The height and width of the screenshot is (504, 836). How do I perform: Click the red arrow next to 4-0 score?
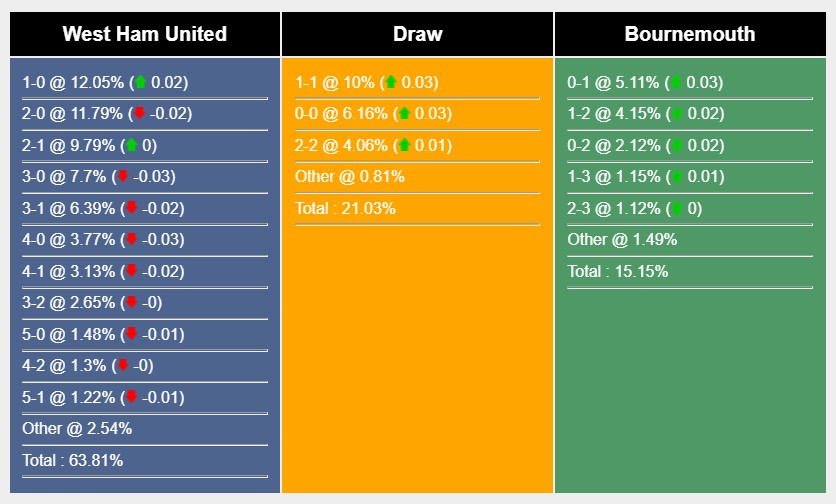click(131, 240)
